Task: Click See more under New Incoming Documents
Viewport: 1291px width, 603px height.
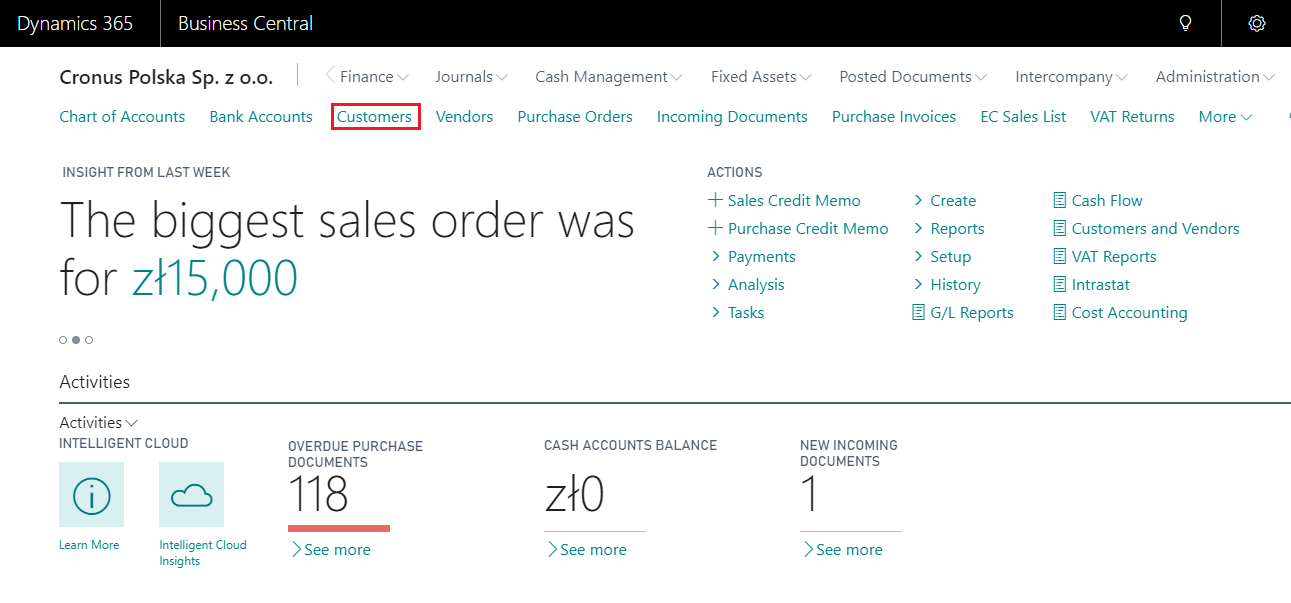Action: [x=842, y=549]
